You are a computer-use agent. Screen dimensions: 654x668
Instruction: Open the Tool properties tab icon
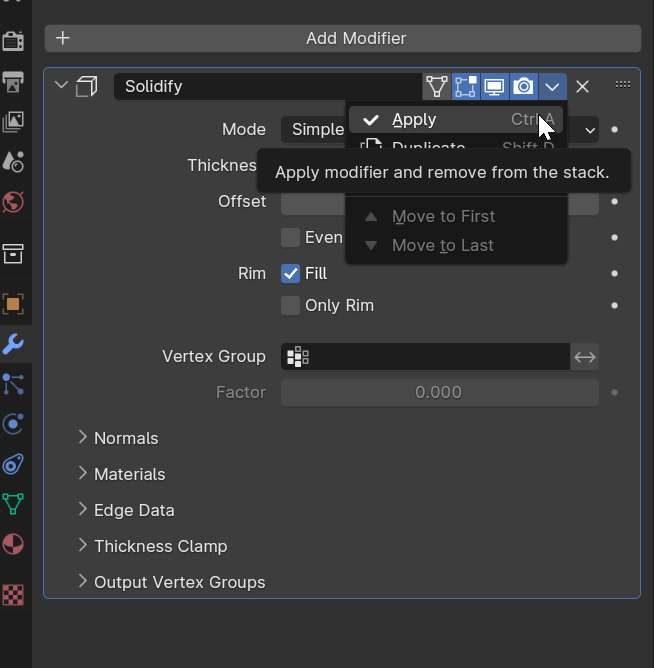coord(13,2)
